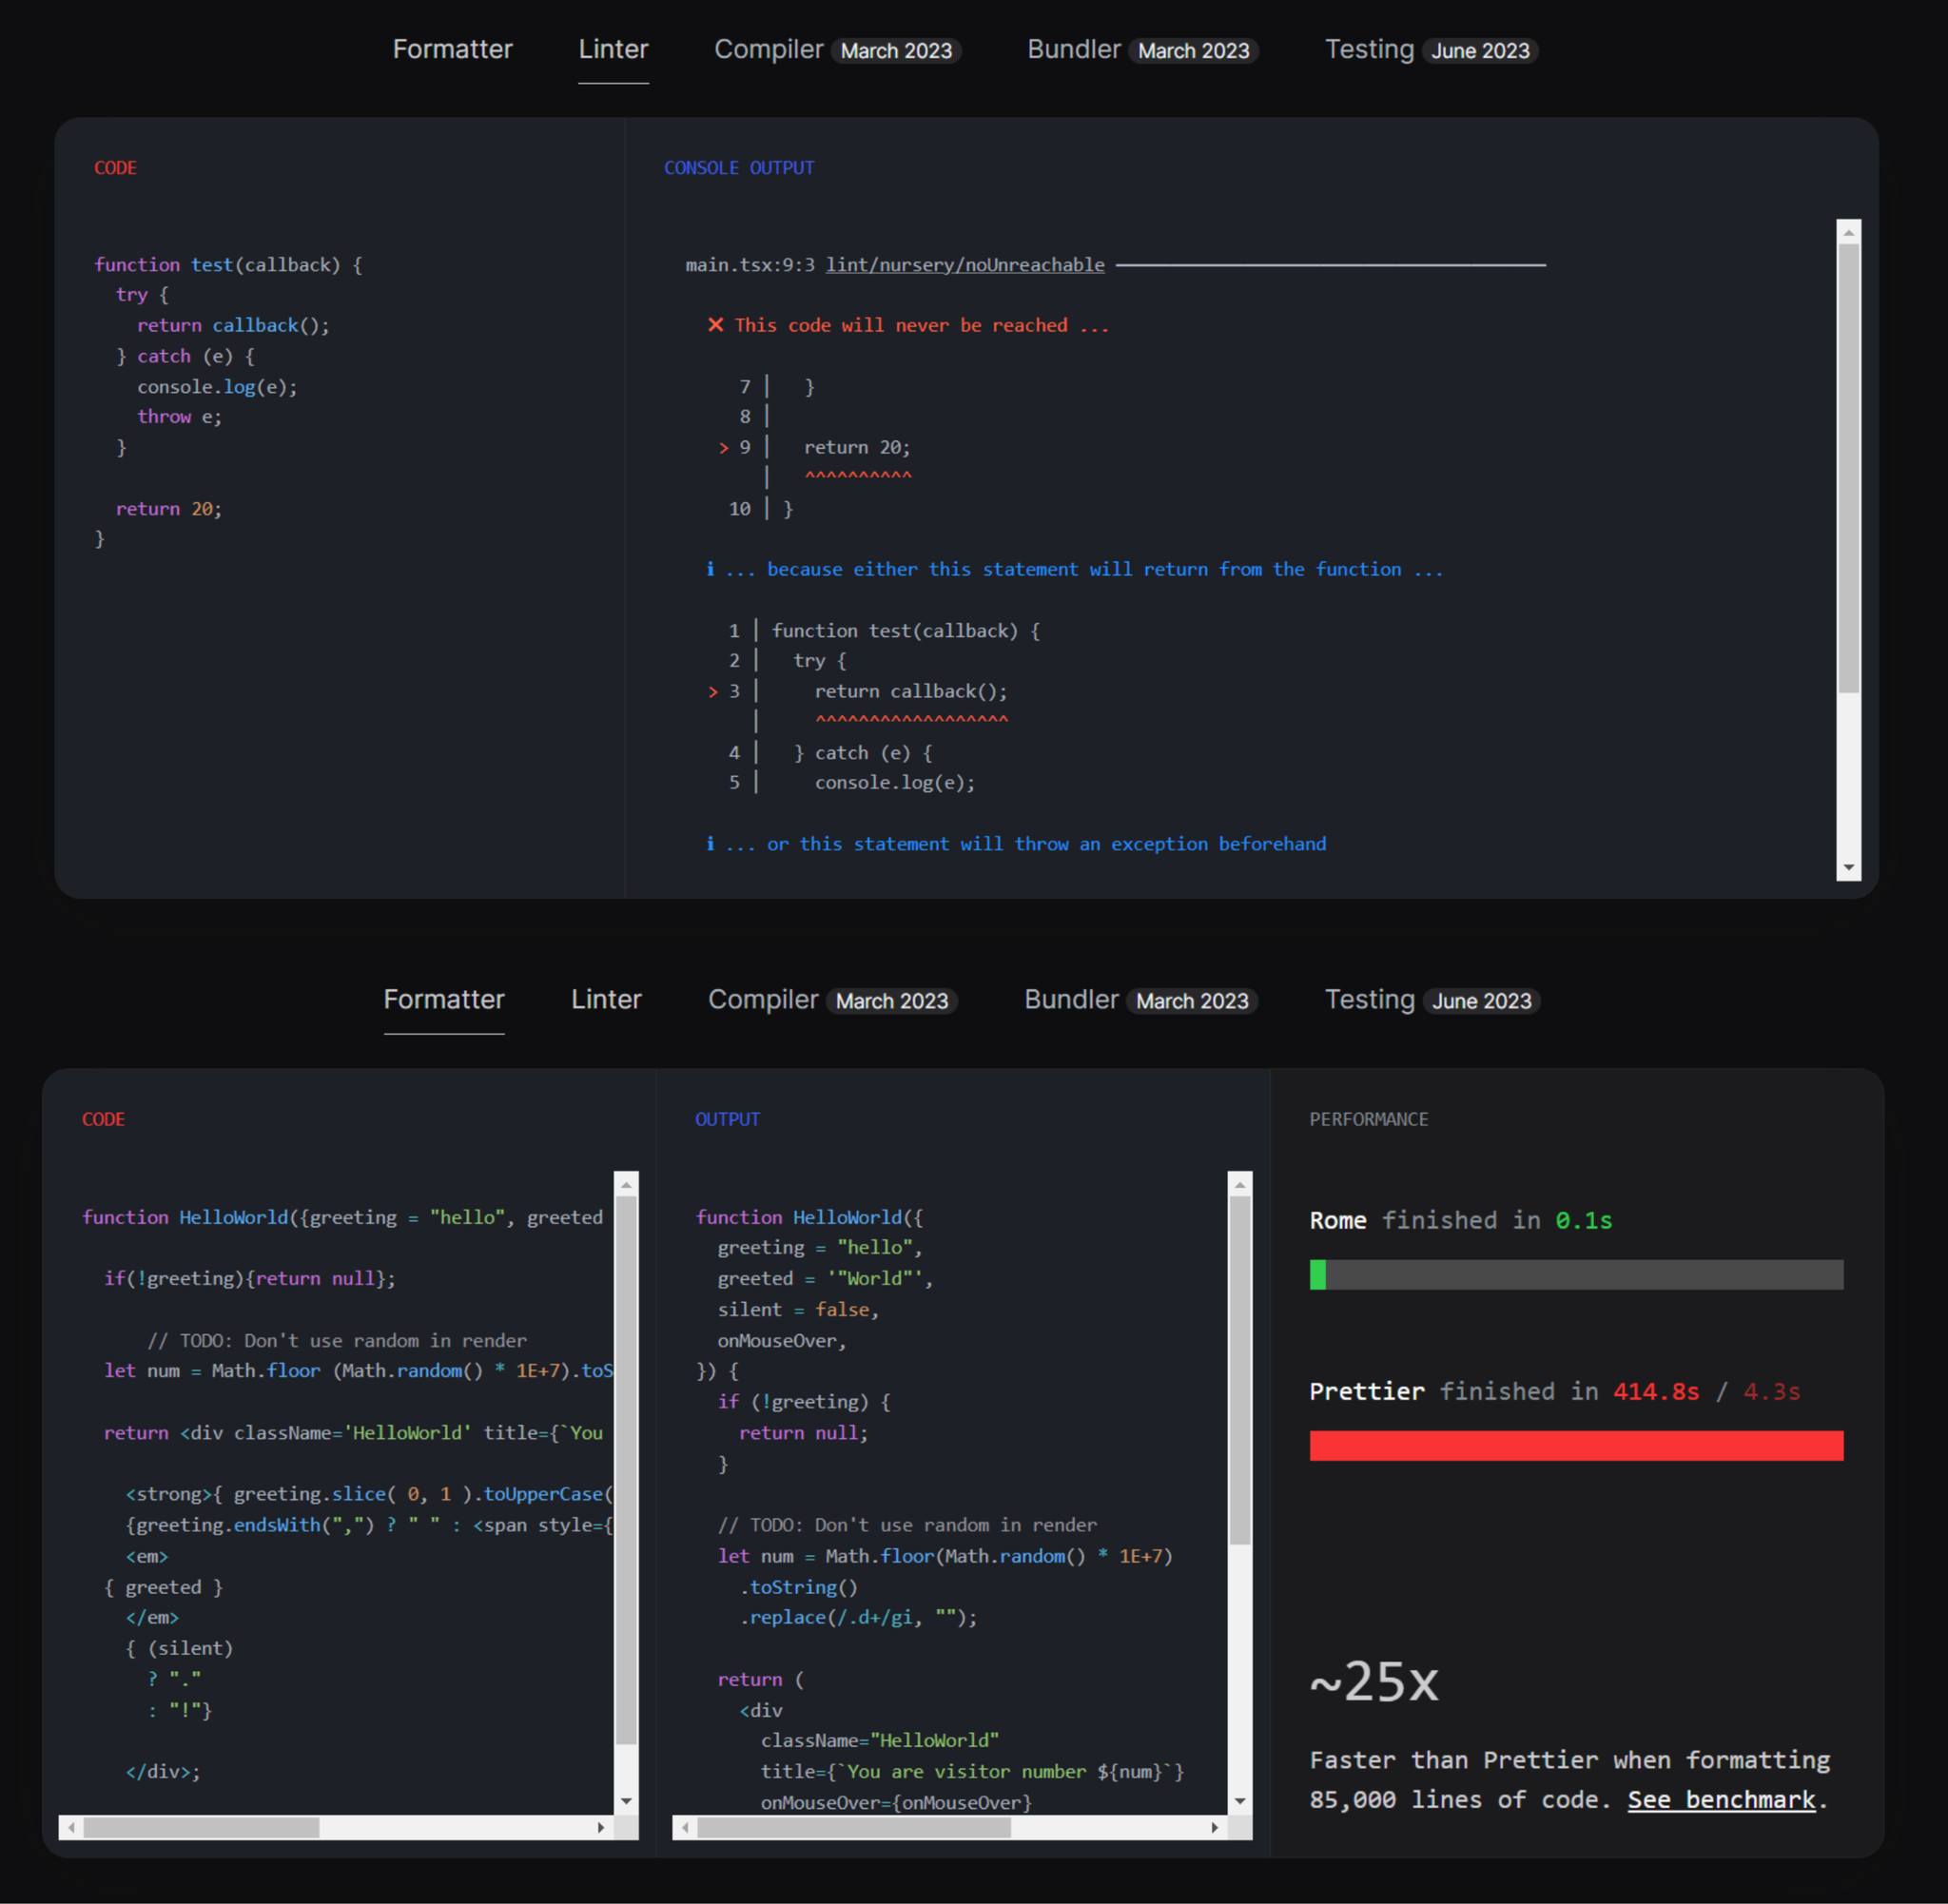This screenshot has width=1948, height=1904.
Task: Click 'console.log(e);' in left linter code panel
Action: pyautogui.click(x=217, y=386)
